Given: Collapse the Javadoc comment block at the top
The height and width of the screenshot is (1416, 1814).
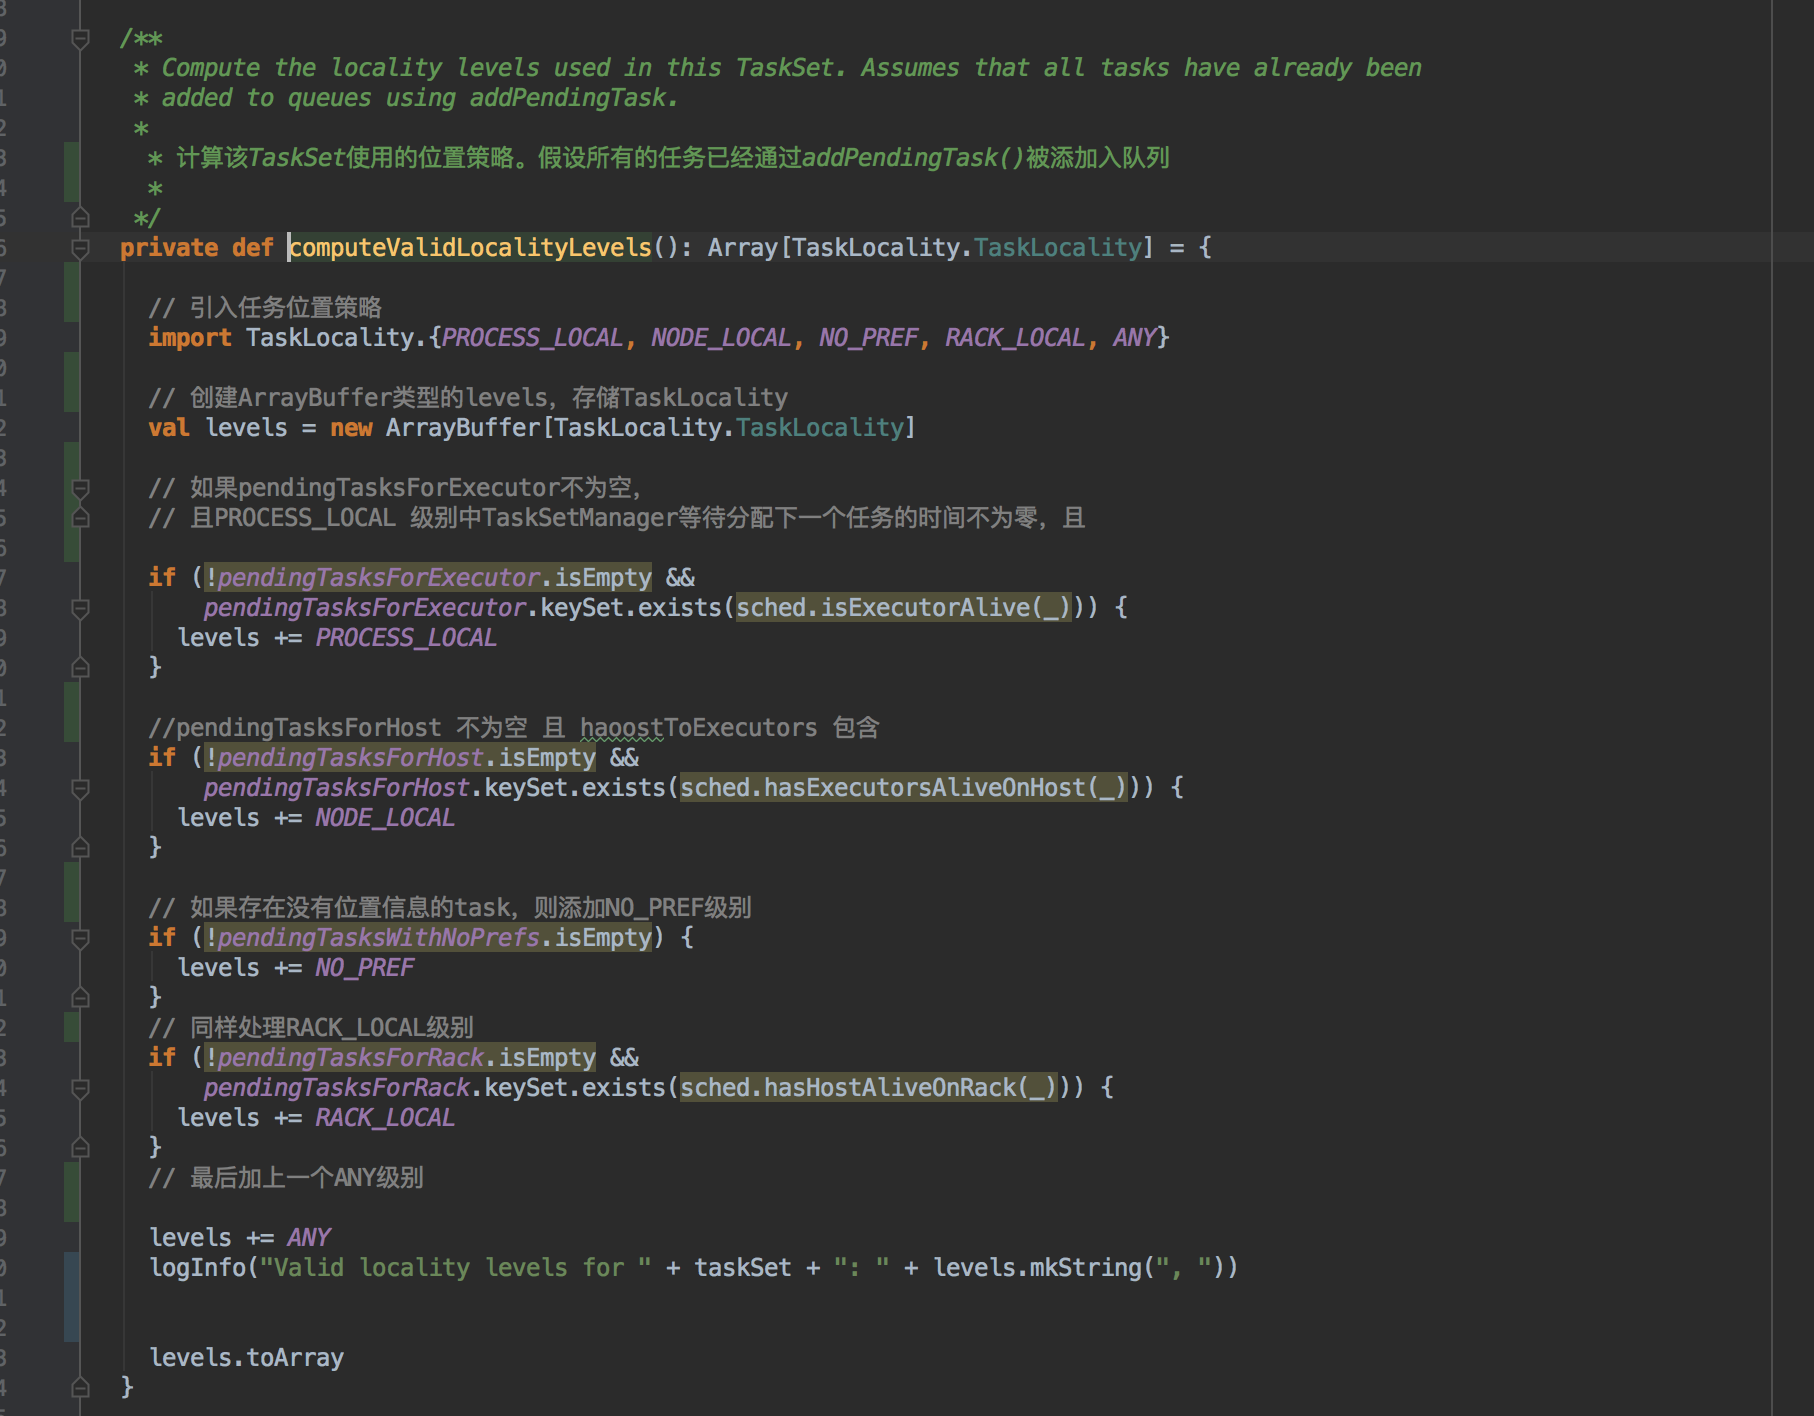Looking at the screenshot, I should point(80,37).
